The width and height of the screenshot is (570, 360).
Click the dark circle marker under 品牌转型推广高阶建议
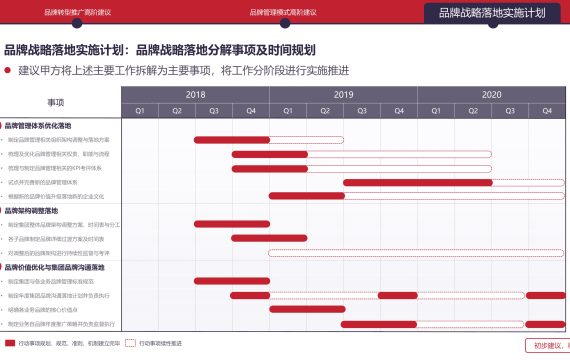click(x=77, y=23)
